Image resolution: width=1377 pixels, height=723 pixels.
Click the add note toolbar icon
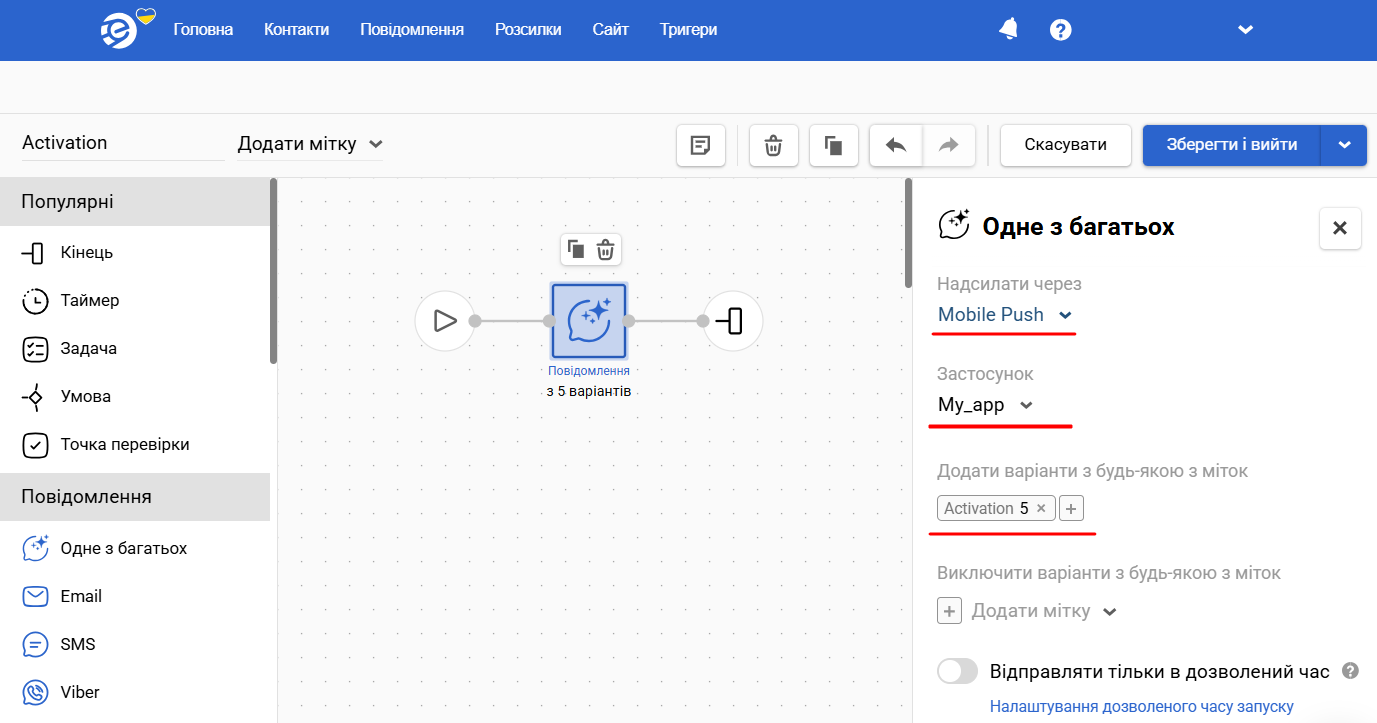[701, 145]
